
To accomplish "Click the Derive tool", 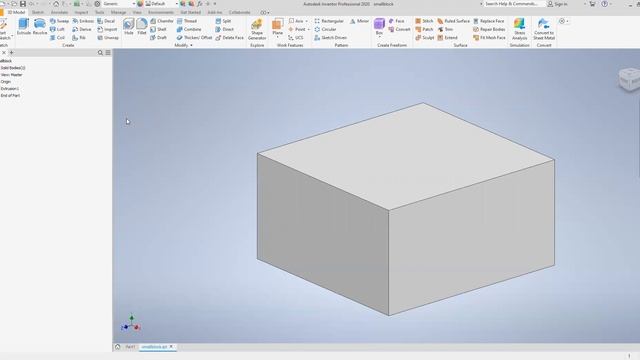I will coord(82,29).
